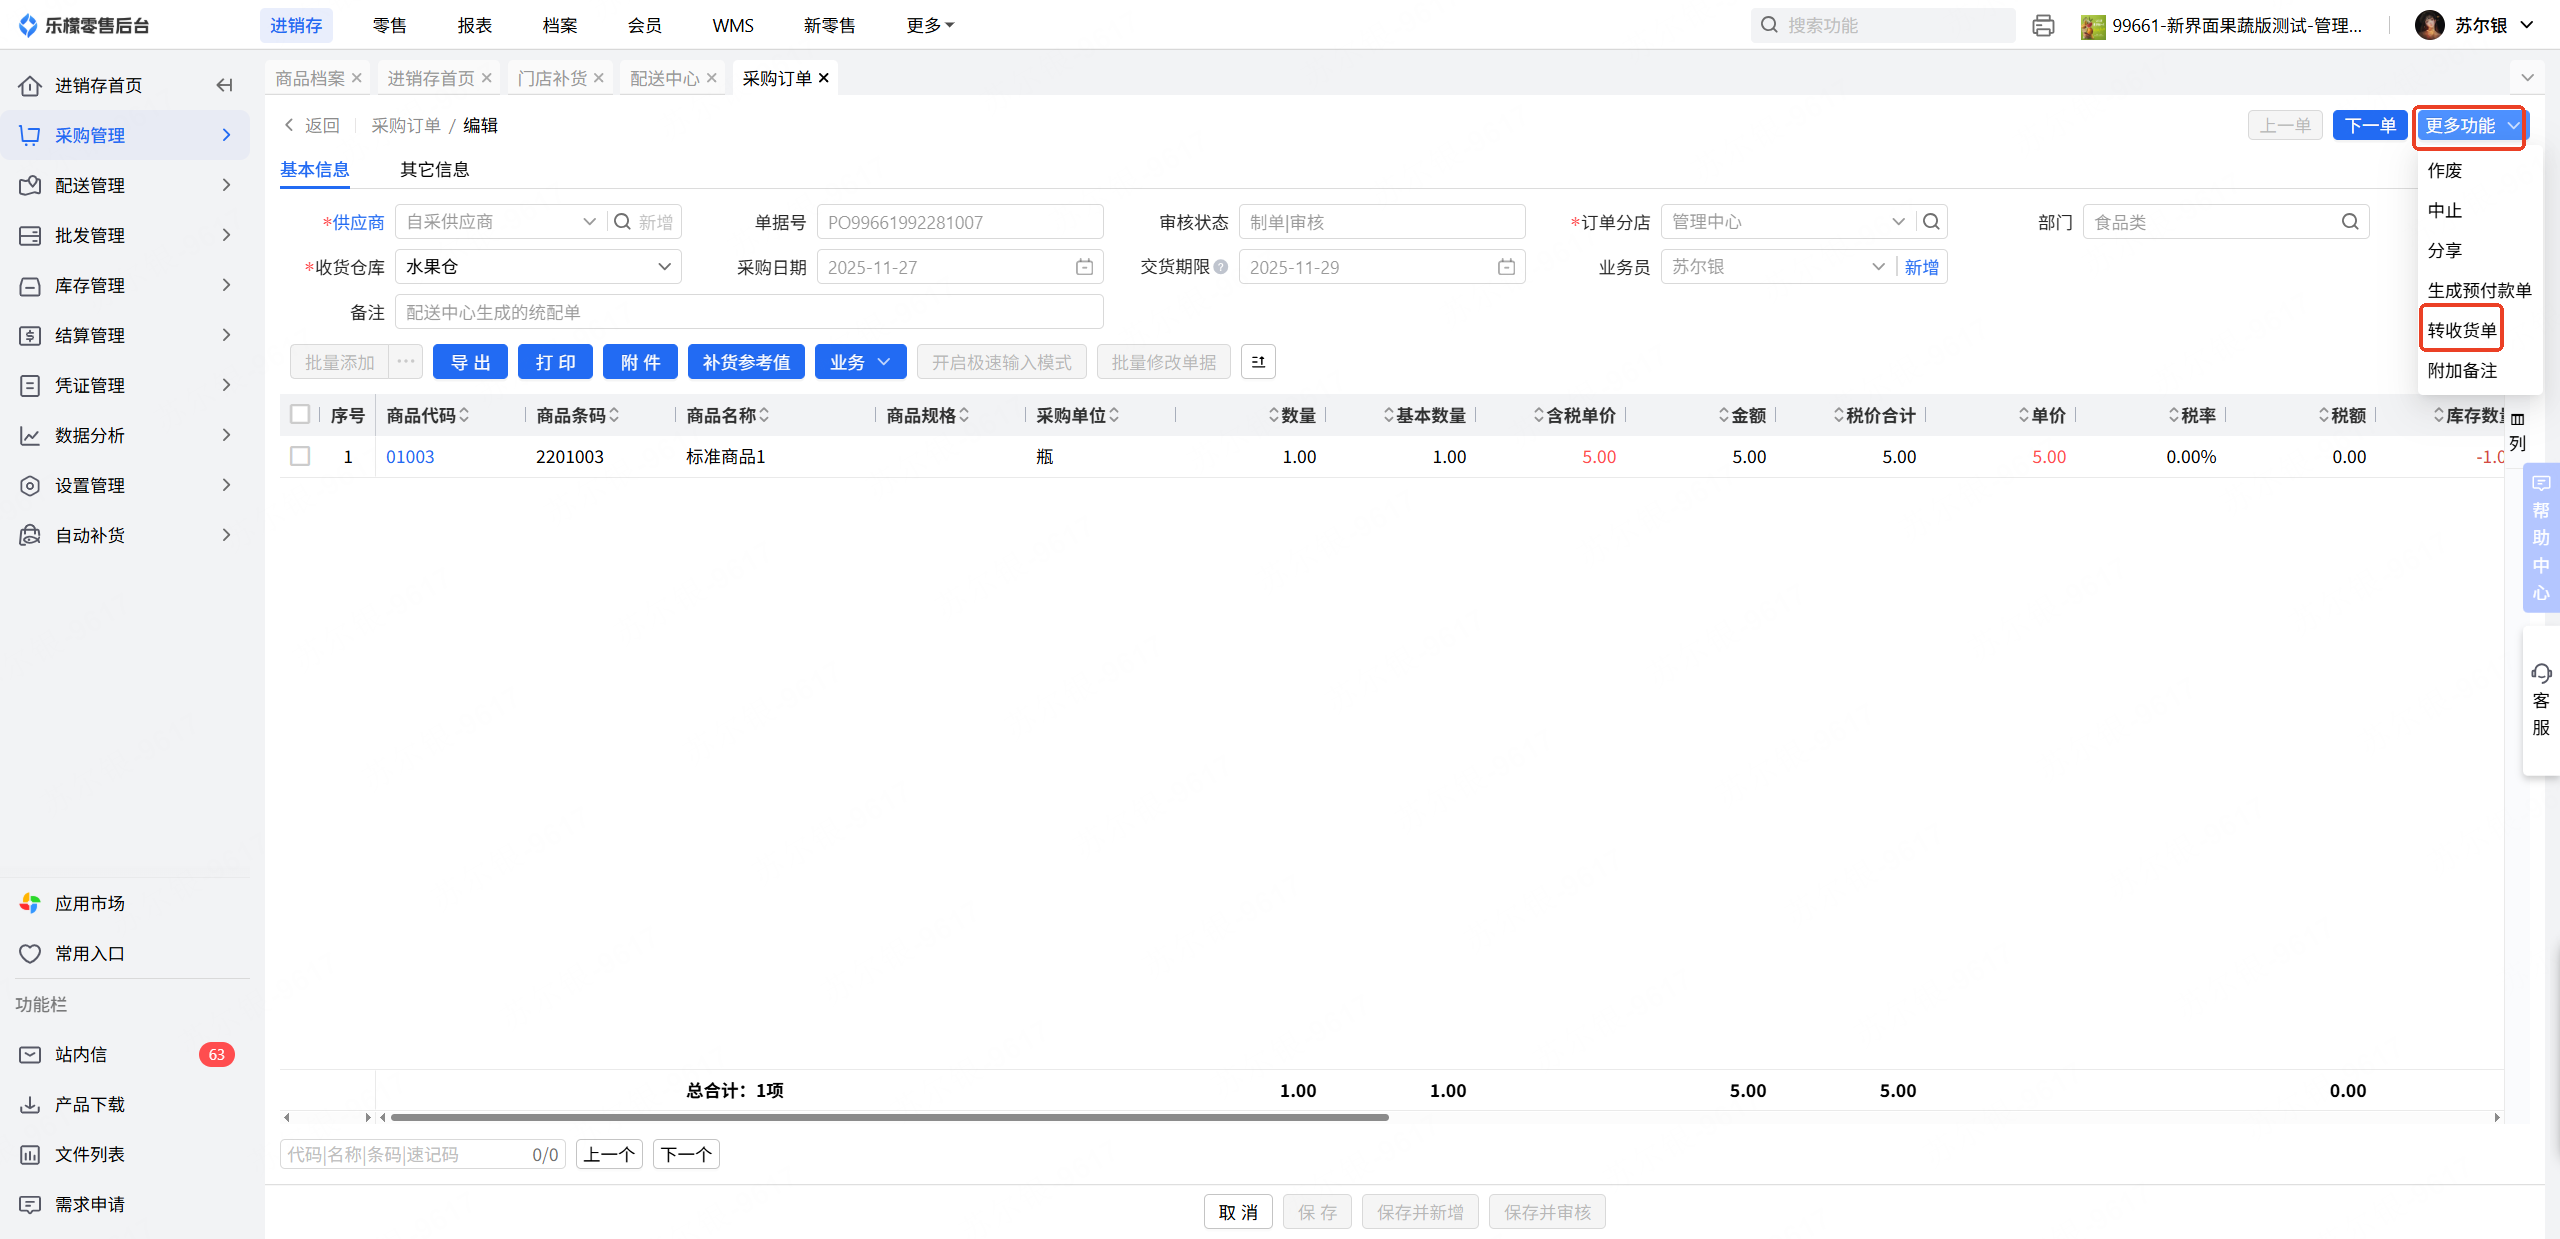2560x1239 pixels.
Task: Select 转收货单 from the dropdown menu
Action: (x=2461, y=330)
